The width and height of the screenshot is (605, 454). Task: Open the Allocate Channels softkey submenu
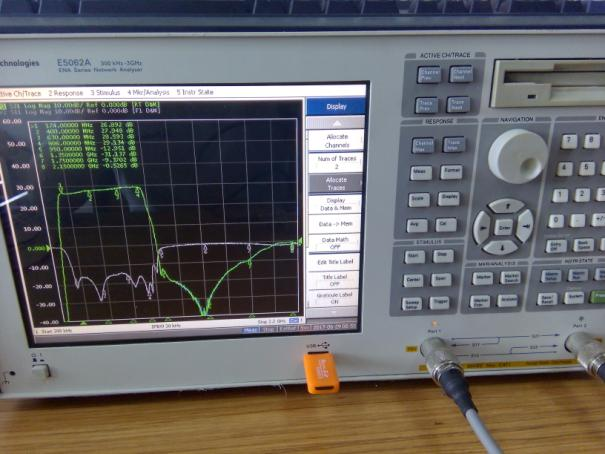coord(336,141)
